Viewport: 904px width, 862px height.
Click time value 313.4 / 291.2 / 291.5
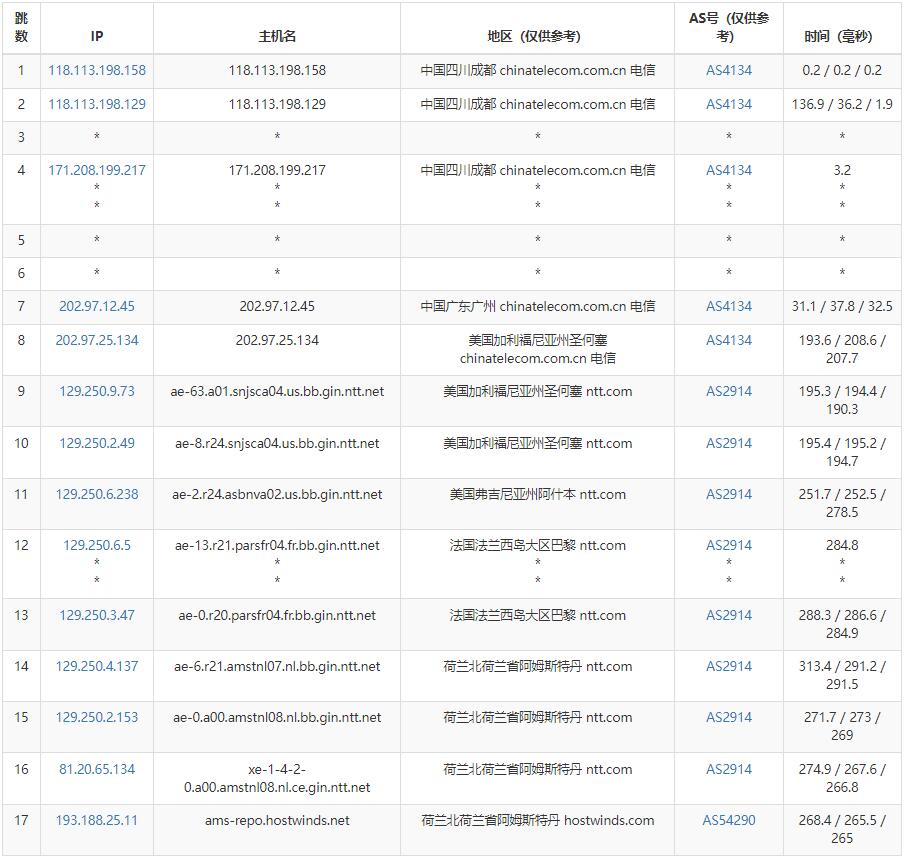tap(842, 675)
